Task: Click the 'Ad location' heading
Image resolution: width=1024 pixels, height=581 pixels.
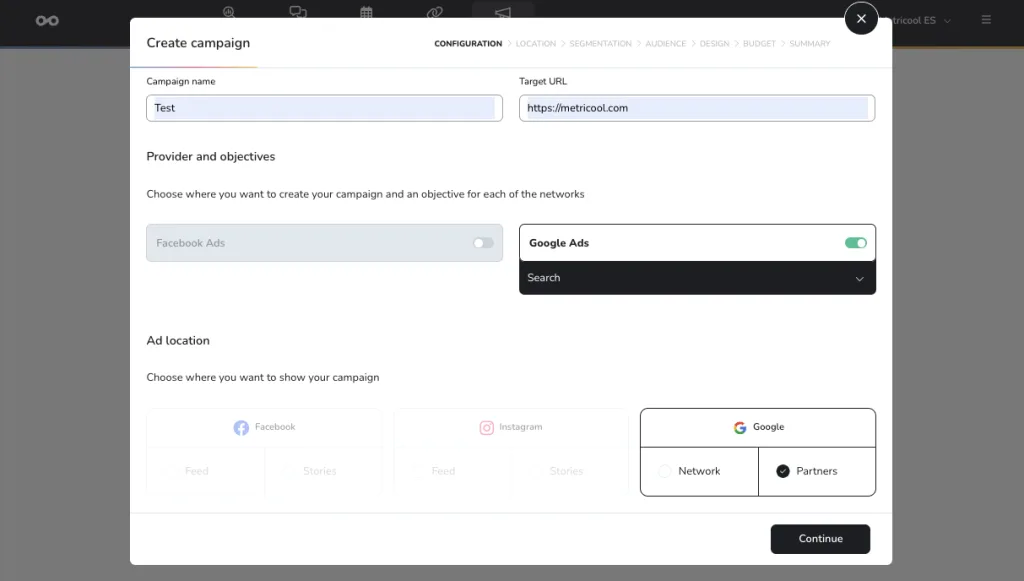Action: 178,341
